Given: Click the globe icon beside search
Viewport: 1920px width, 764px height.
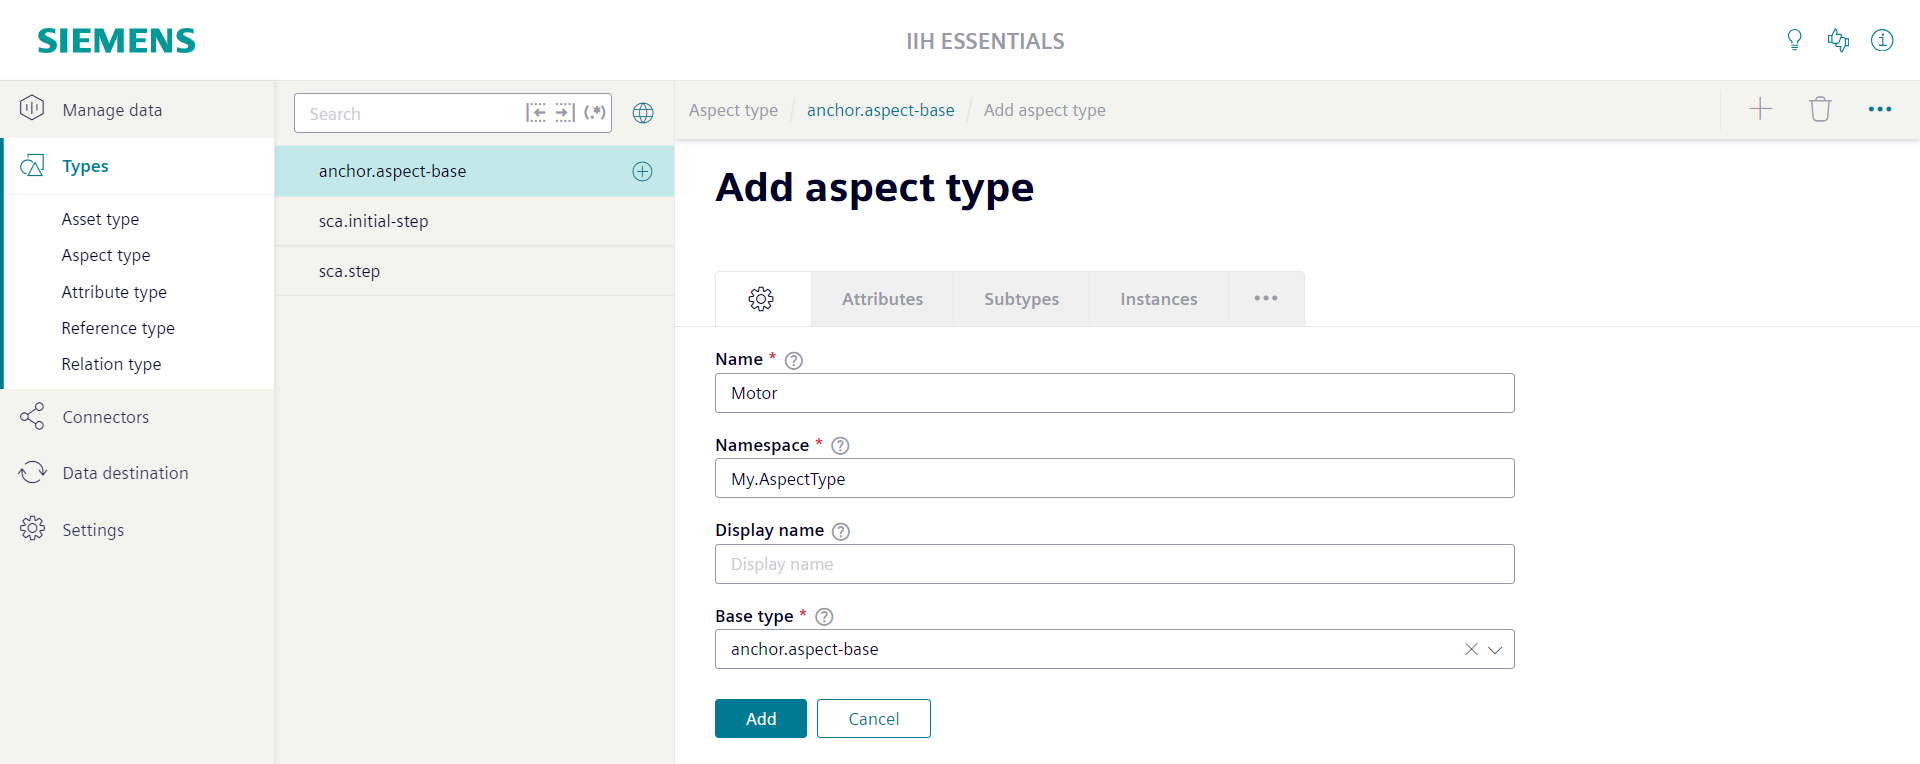Looking at the screenshot, I should point(643,113).
